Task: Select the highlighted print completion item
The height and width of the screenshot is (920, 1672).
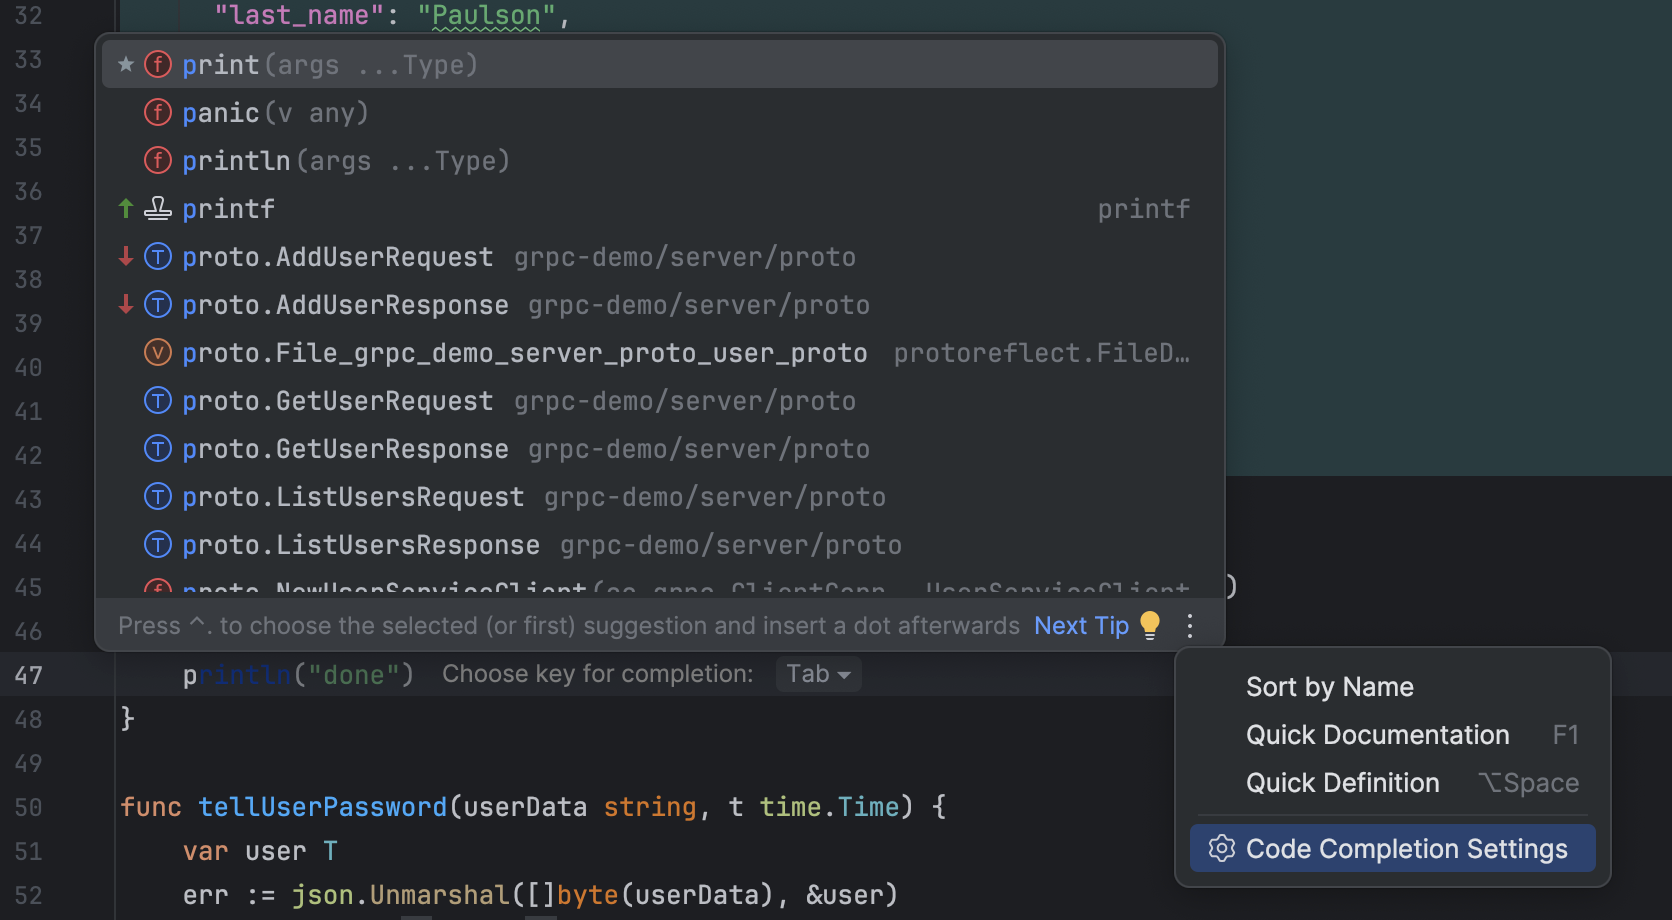Action: pos(330,63)
